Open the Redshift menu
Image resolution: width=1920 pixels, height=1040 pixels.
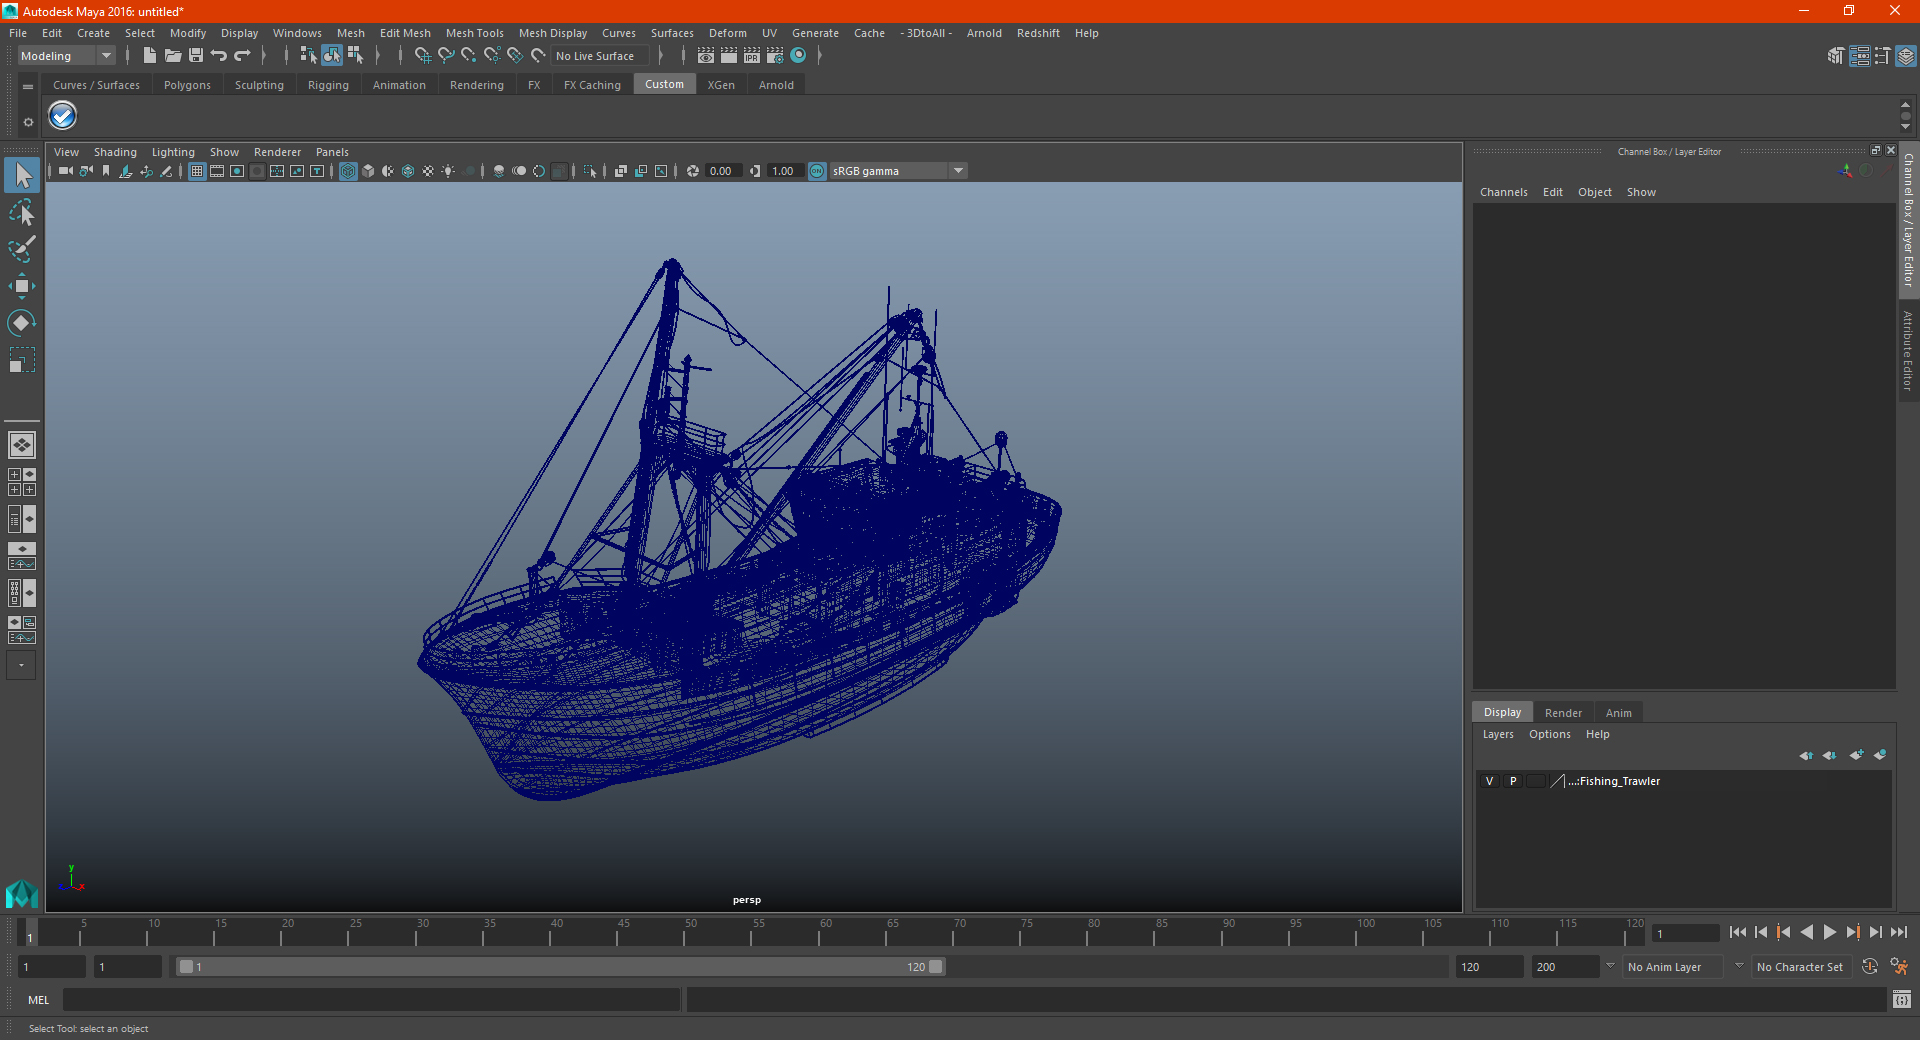coord(1038,33)
